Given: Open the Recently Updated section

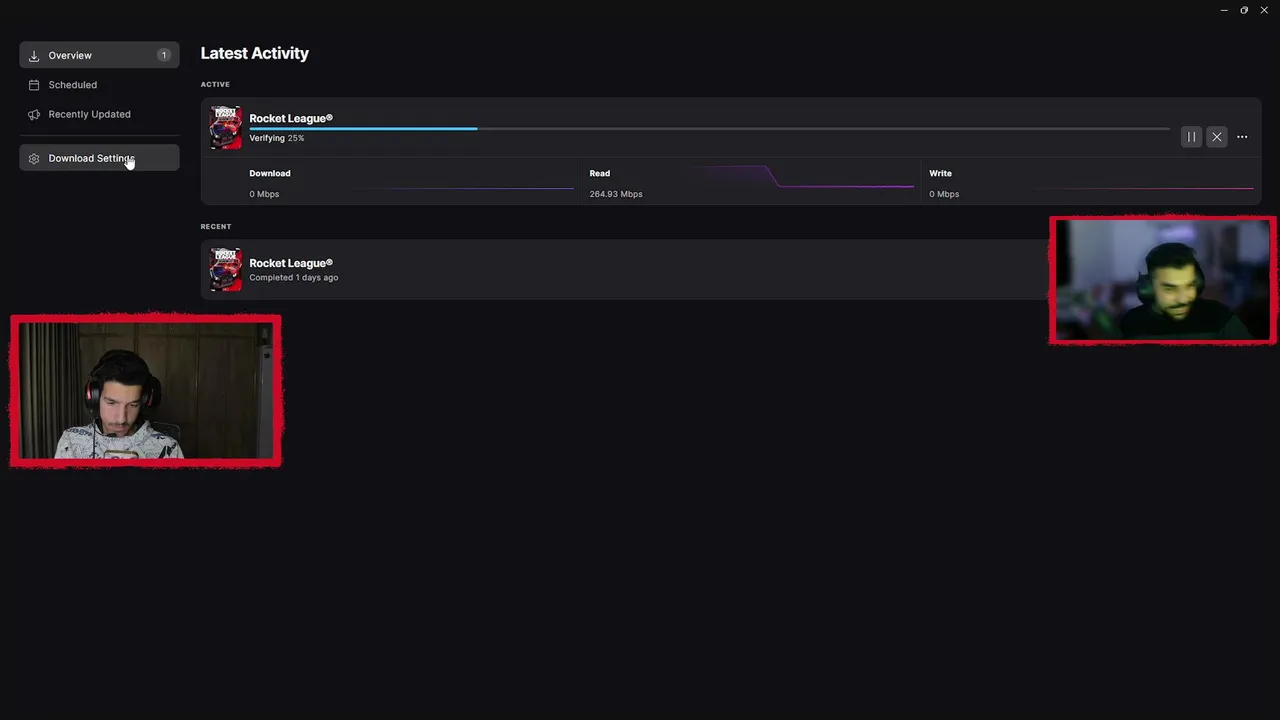Looking at the screenshot, I should (99, 114).
